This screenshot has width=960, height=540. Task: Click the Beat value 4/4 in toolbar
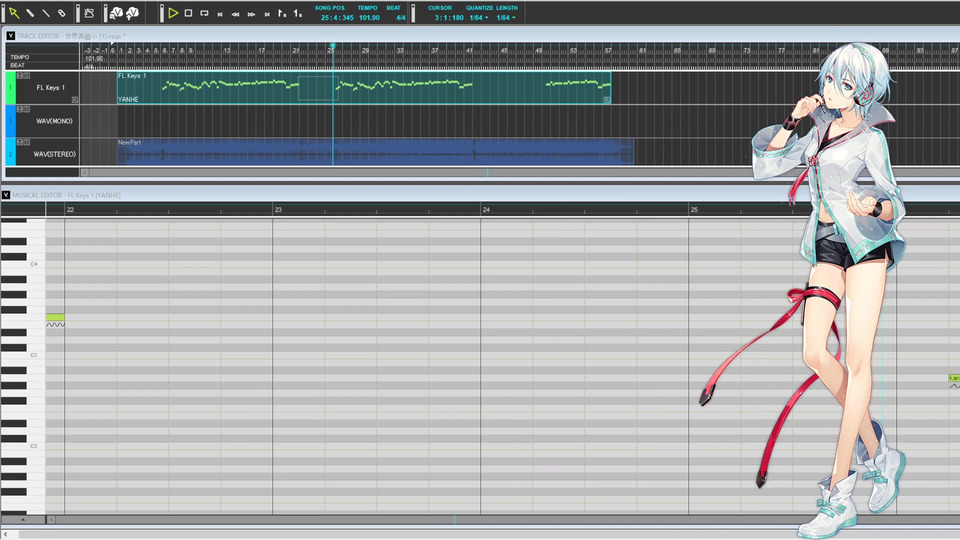[400, 18]
